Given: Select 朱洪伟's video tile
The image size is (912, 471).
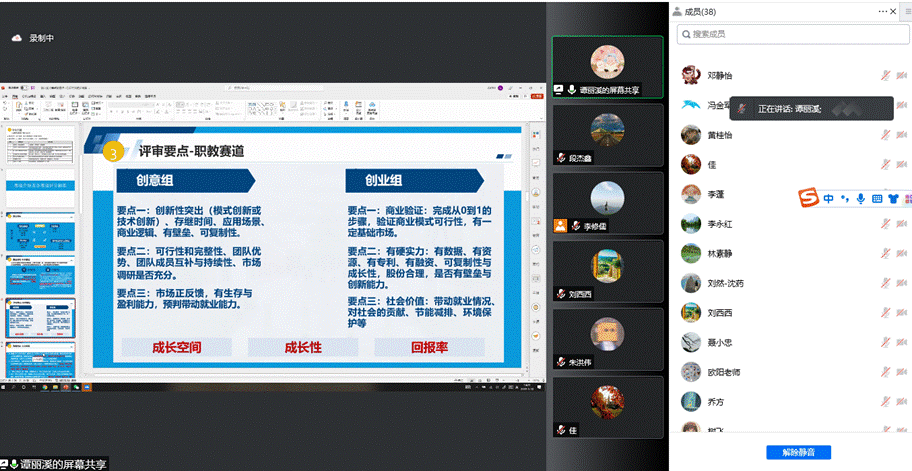Looking at the screenshot, I should point(607,338).
